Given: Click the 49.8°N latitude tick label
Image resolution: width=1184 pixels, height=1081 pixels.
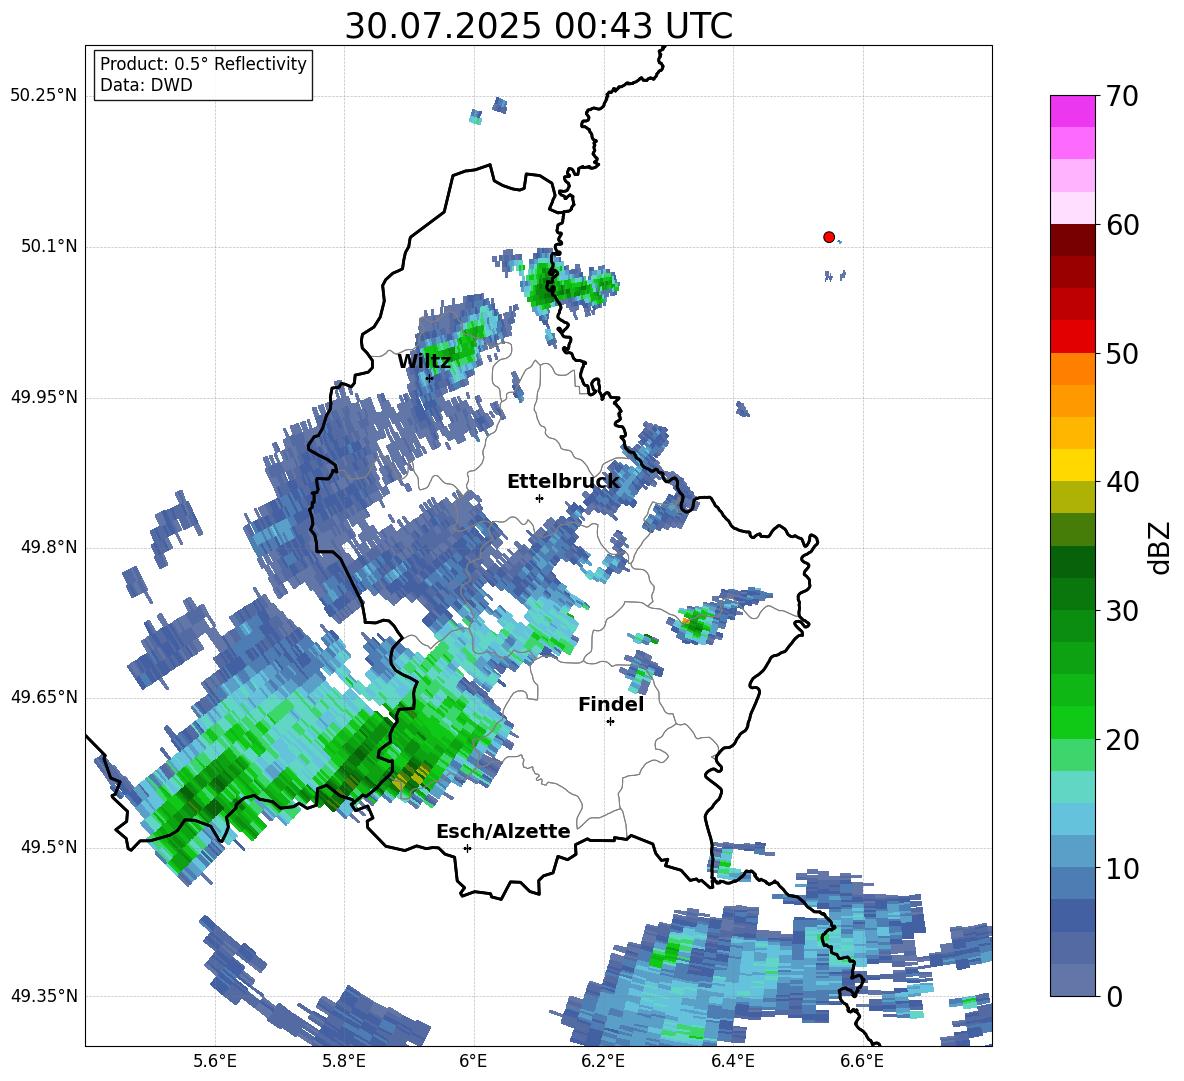Looking at the screenshot, I should [48, 547].
